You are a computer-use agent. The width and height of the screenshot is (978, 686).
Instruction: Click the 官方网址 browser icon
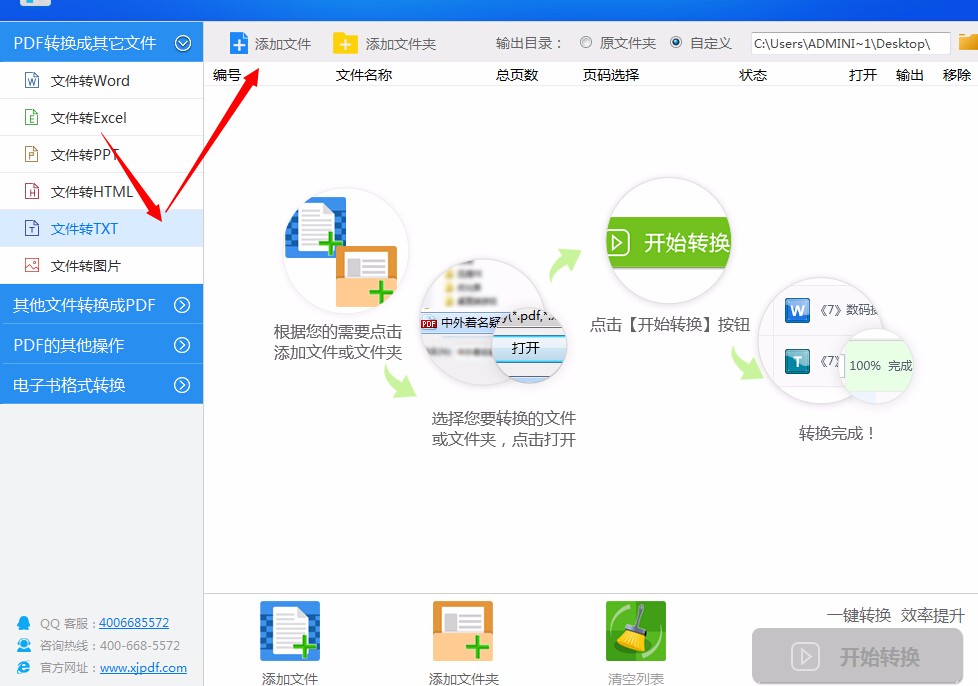24,667
